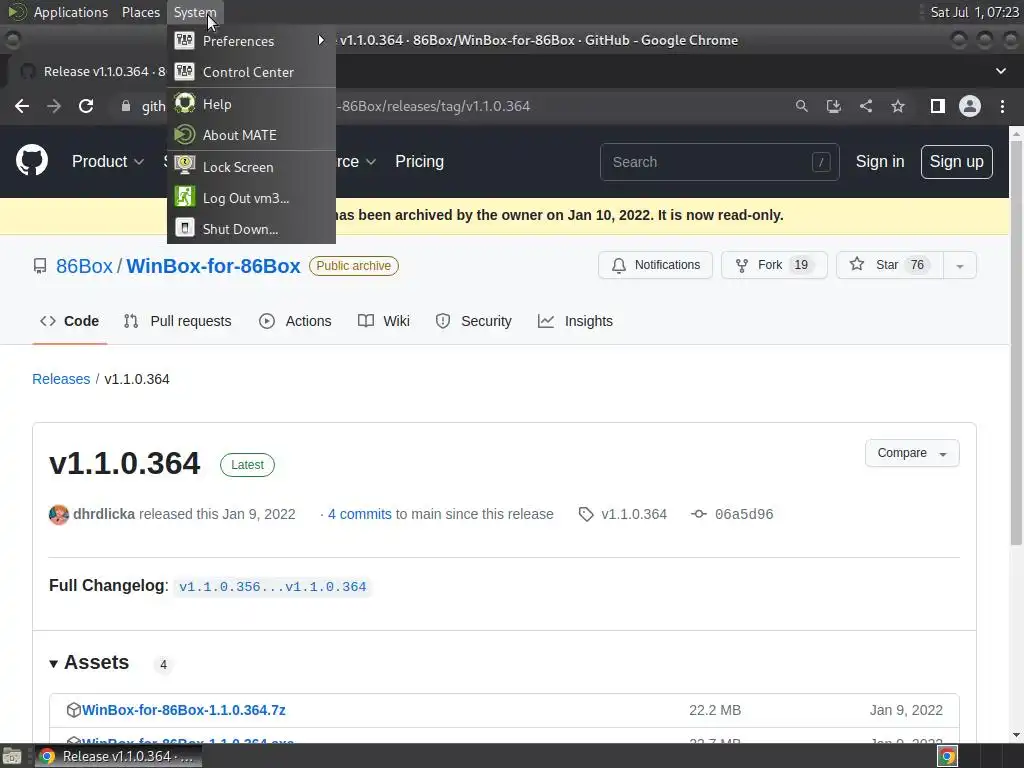Click the address bar zoom magnifier icon

tap(801, 106)
